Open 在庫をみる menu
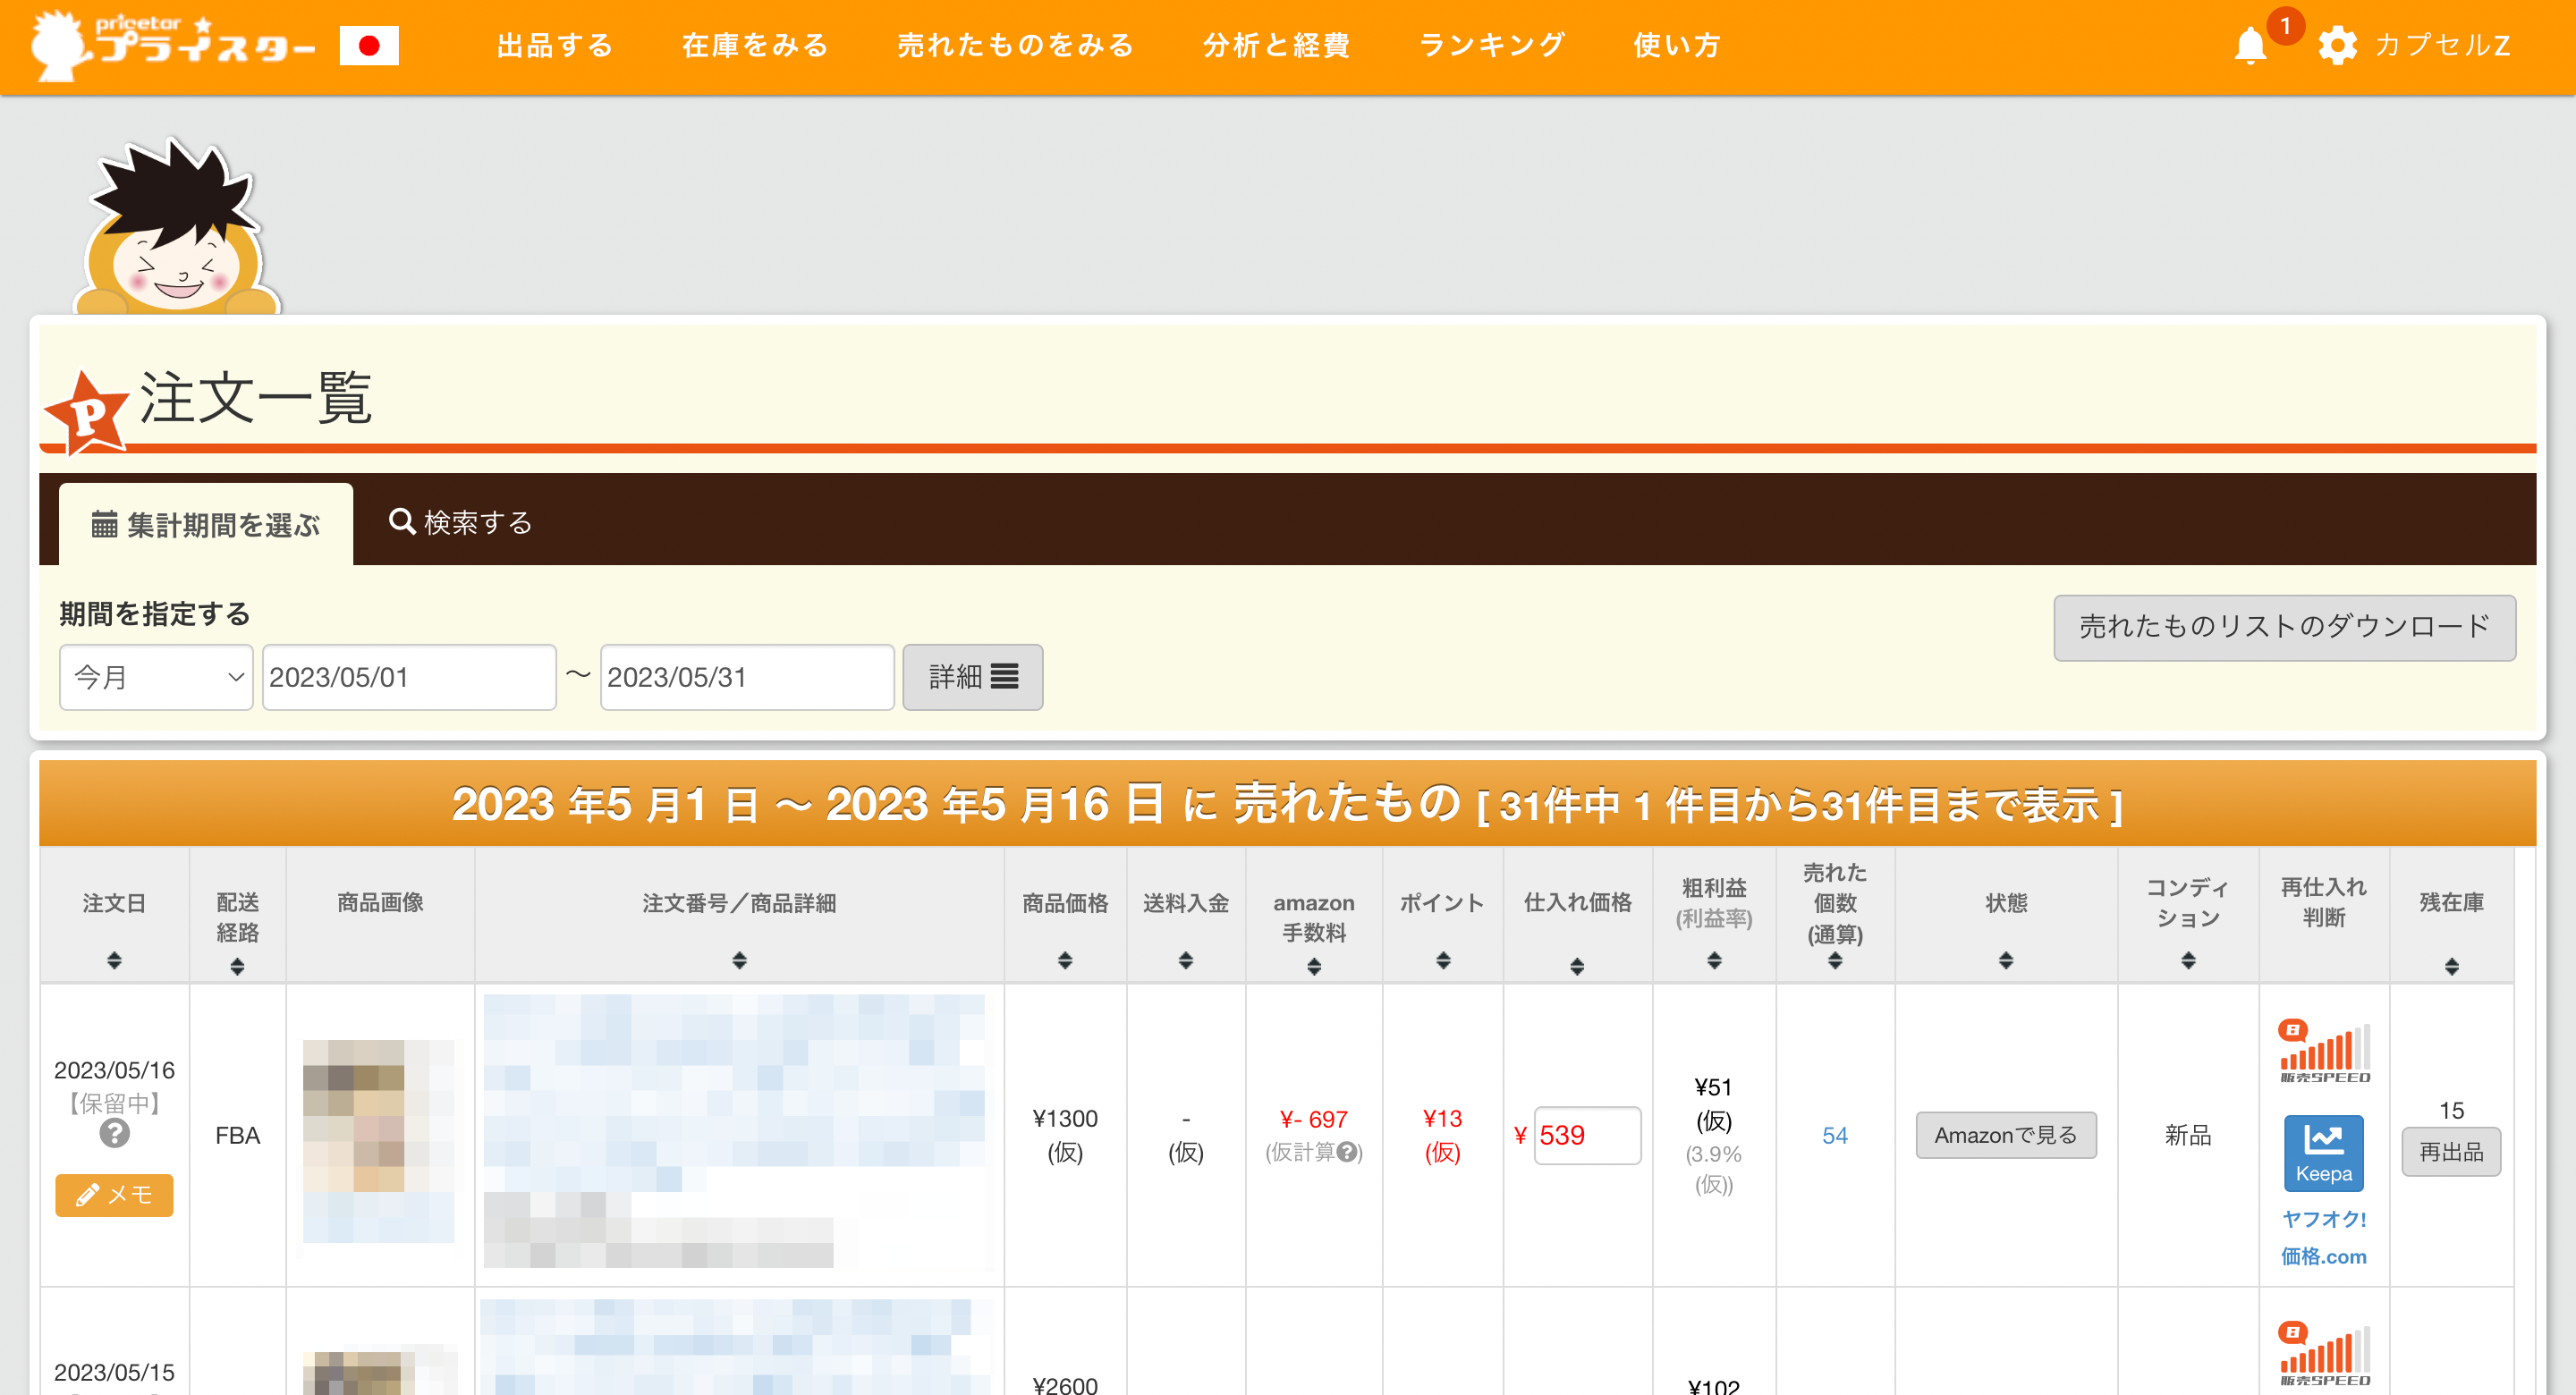 tap(756, 46)
